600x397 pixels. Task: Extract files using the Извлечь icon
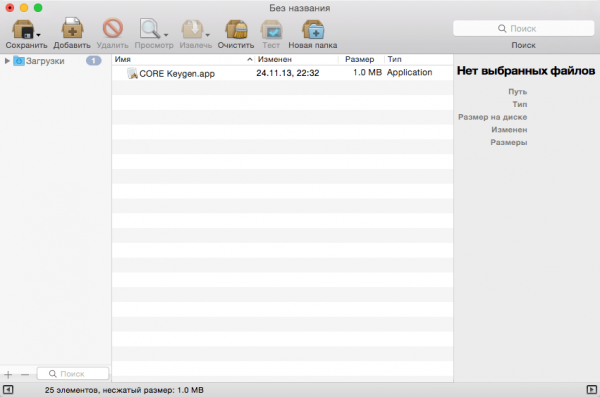(192, 29)
